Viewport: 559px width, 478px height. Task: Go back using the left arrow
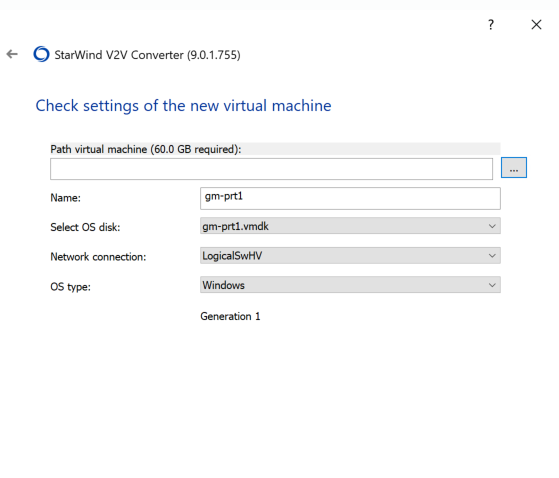pyautogui.click(x=12, y=54)
